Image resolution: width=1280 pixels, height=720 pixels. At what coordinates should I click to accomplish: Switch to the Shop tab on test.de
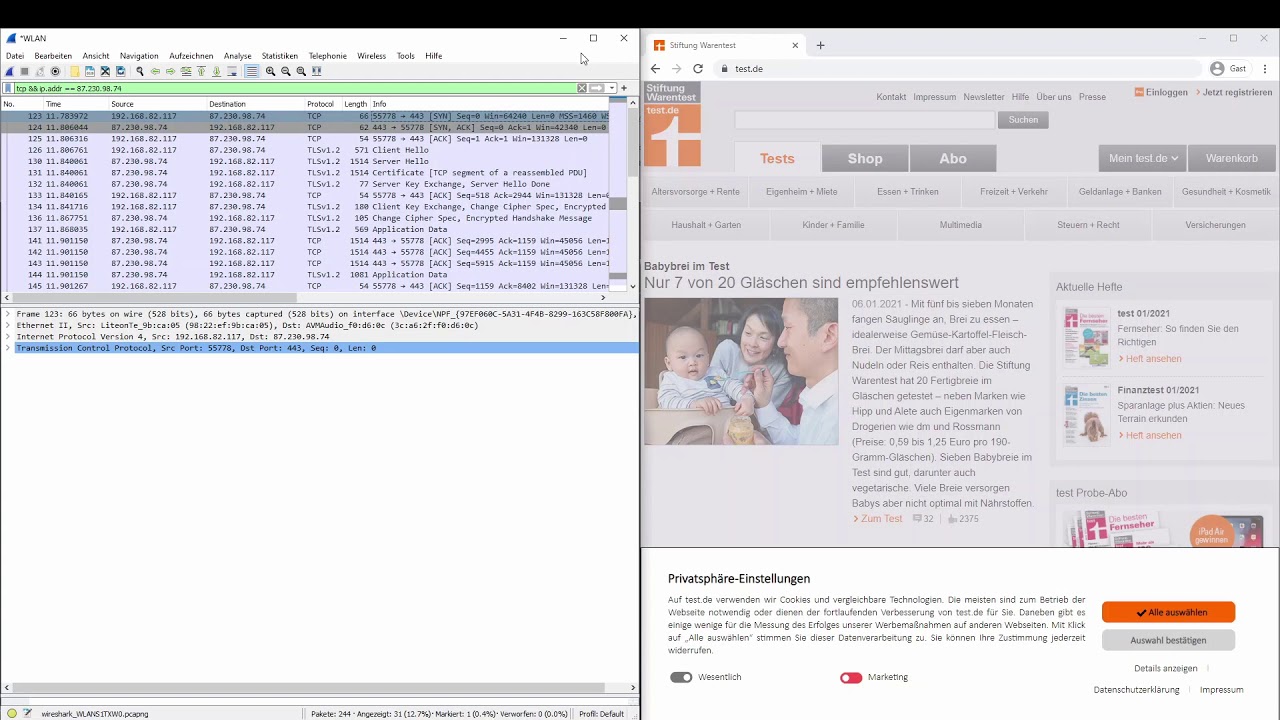coord(865,158)
